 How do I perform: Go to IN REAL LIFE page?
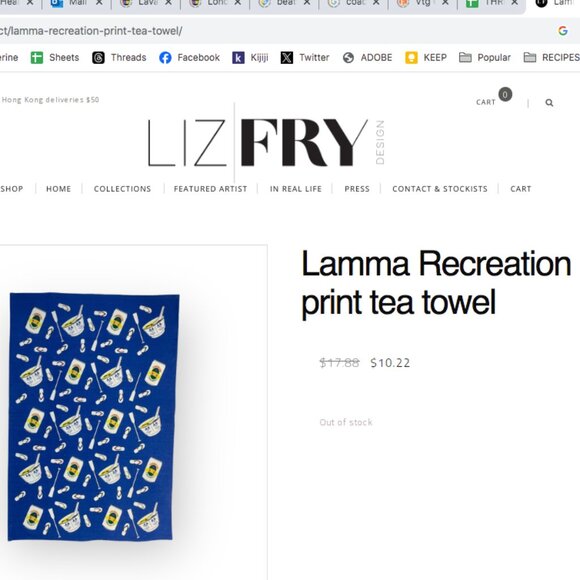pyautogui.click(x=296, y=189)
